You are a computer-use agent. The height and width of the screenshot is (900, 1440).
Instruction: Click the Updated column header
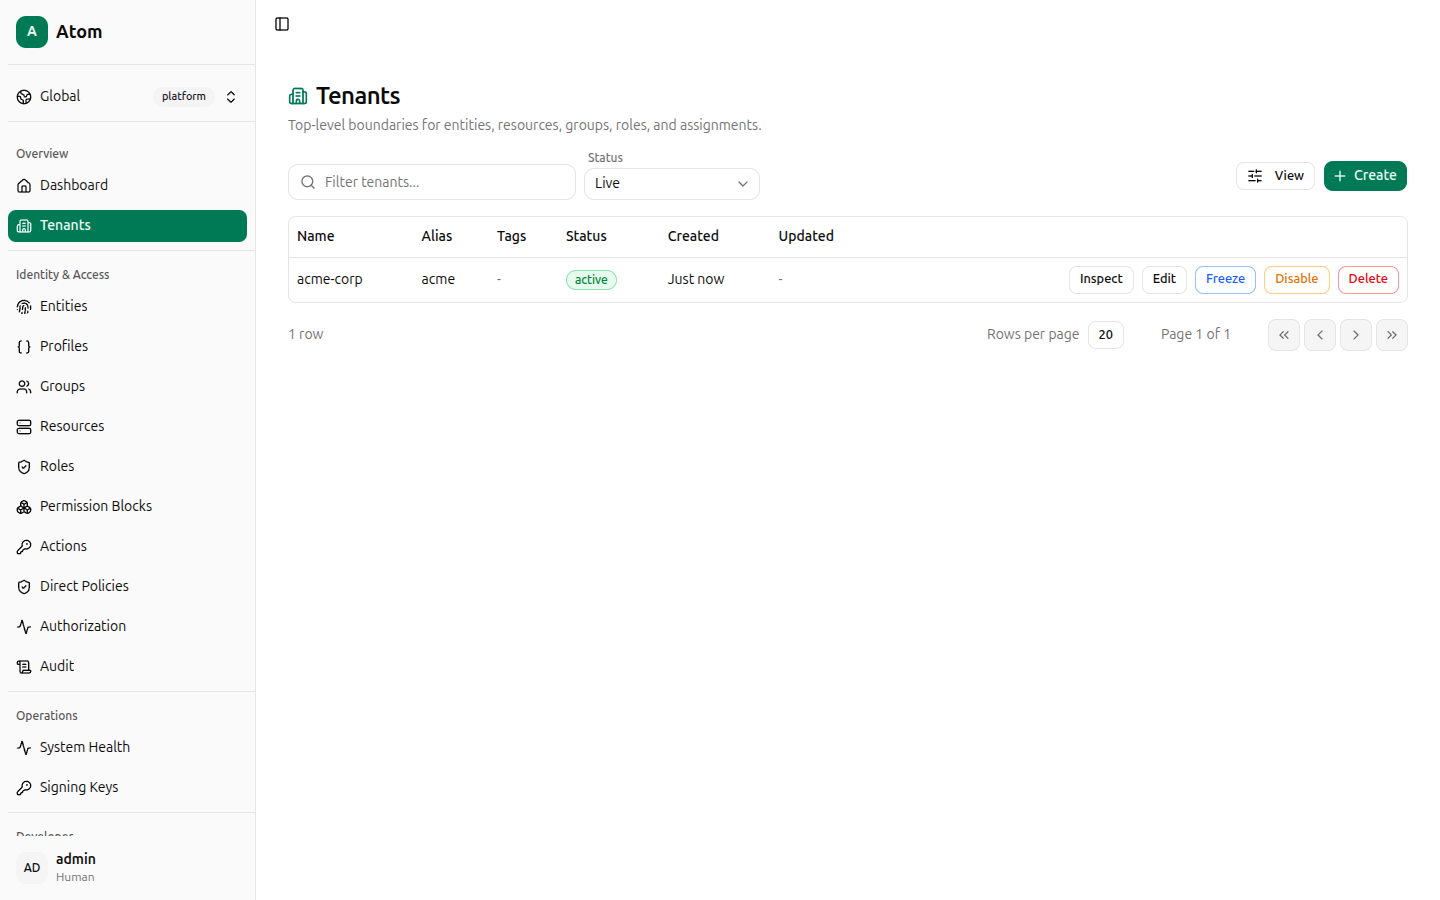(806, 237)
